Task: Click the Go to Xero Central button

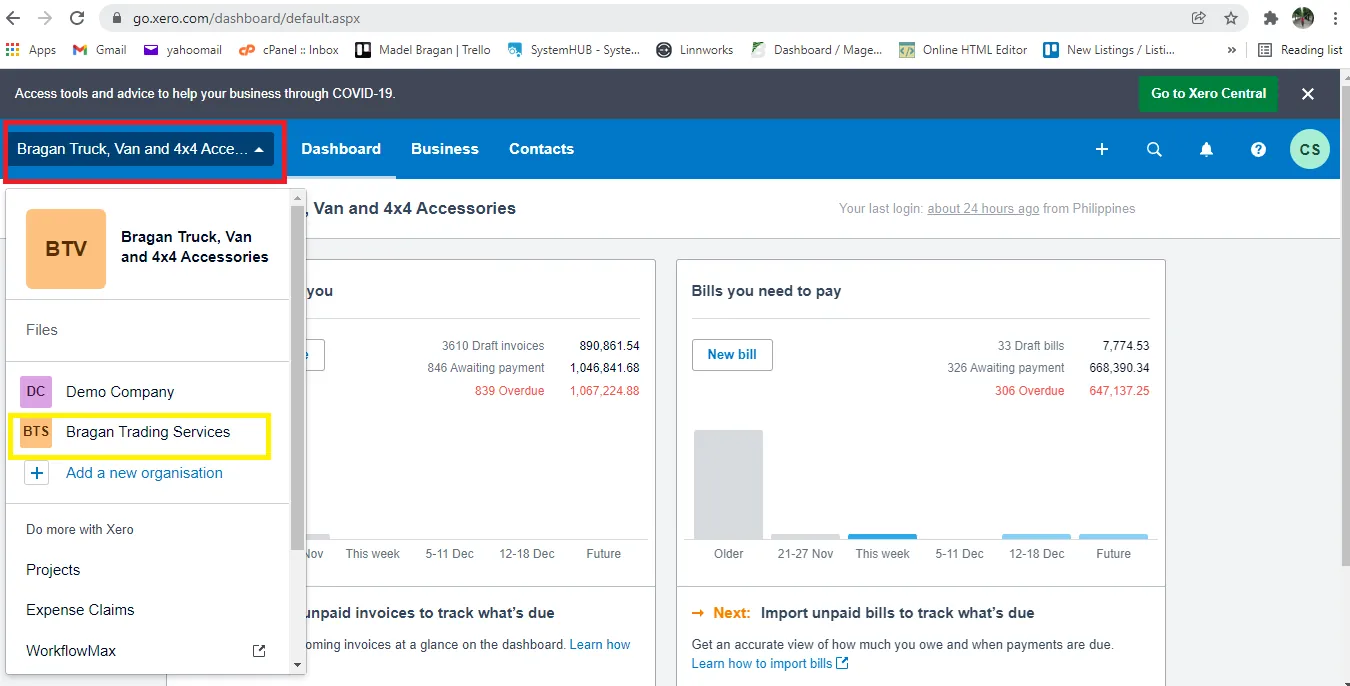Action: [x=1208, y=93]
